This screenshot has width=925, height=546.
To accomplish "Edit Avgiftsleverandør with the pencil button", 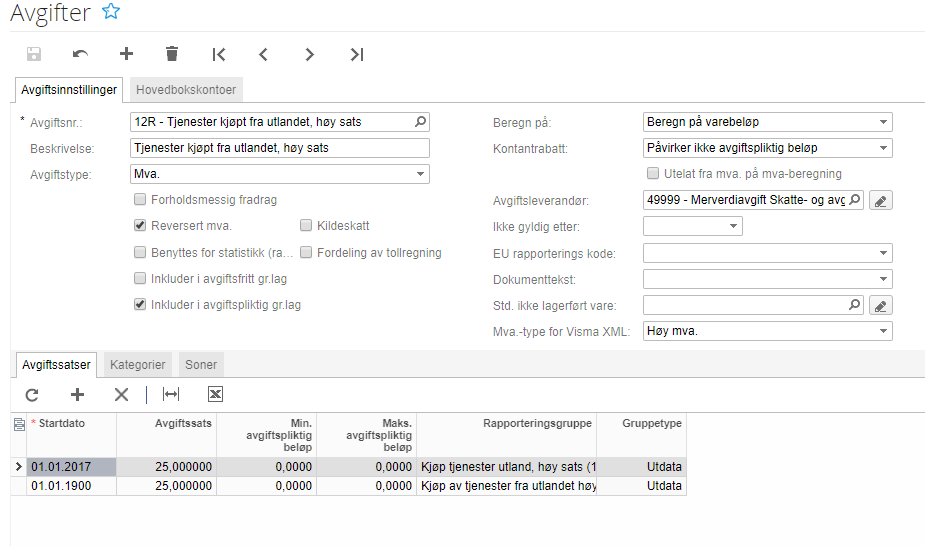I will (880, 200).
